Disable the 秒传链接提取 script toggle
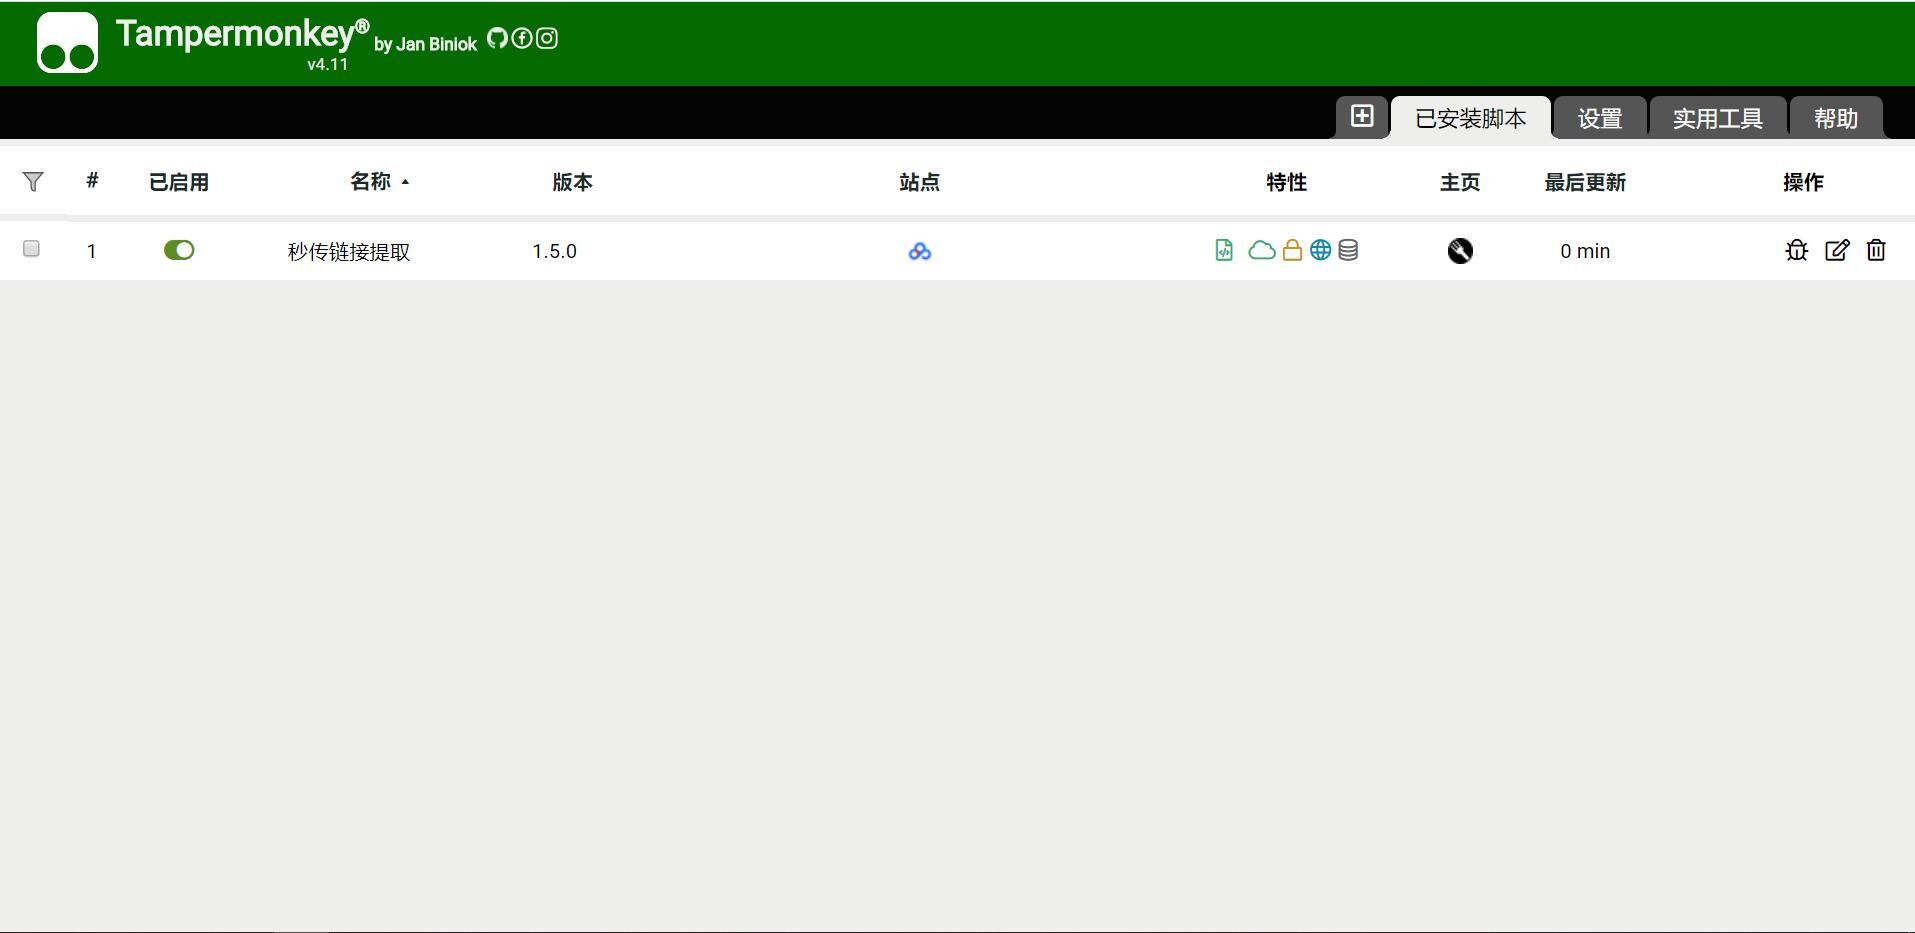This screenshot has height=933, width=1915. 179,250
